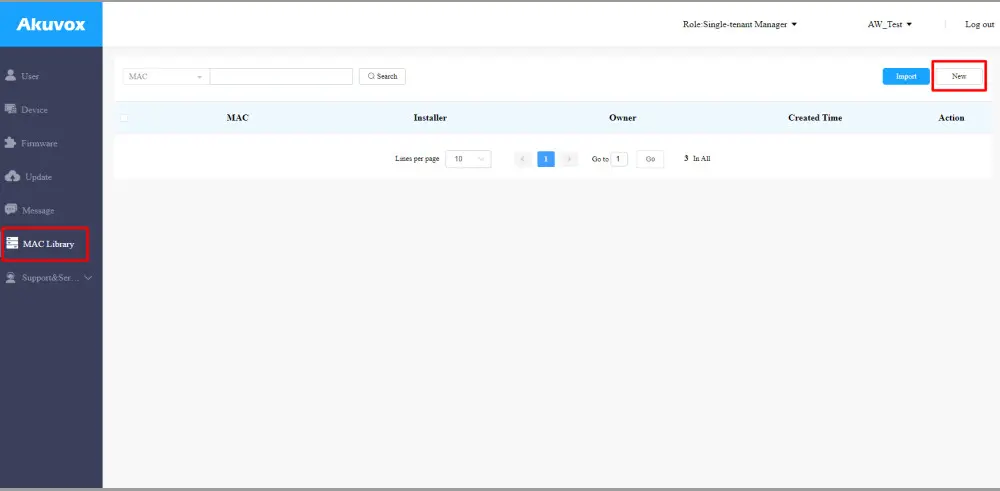
Task: Click the Go pagination button
Action: point(650,159)
